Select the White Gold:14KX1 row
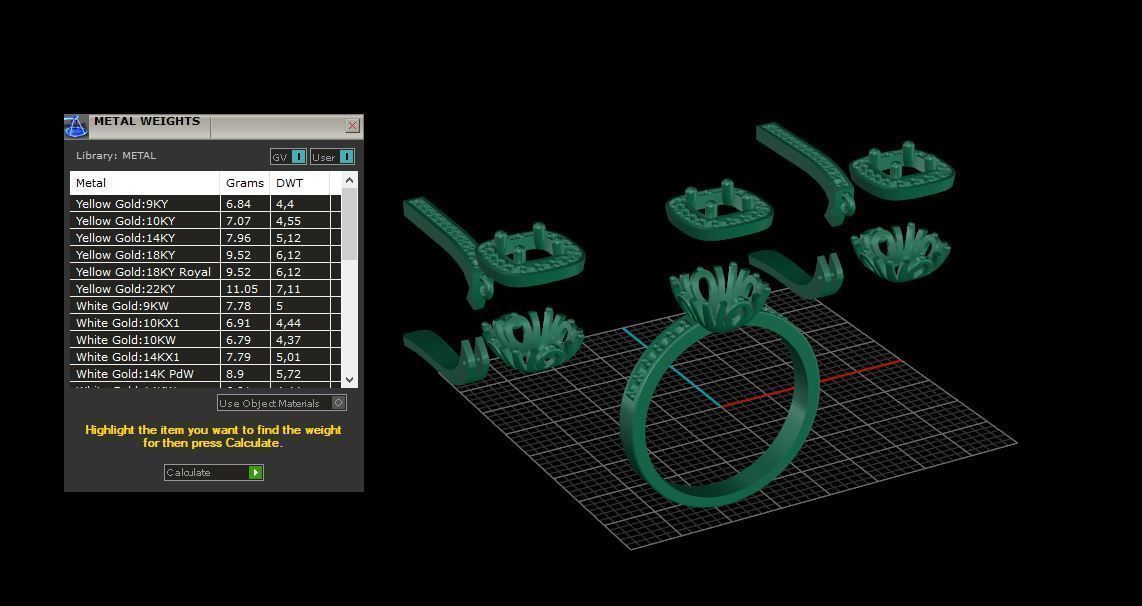The image size is (1142, 606). [205, 357]
